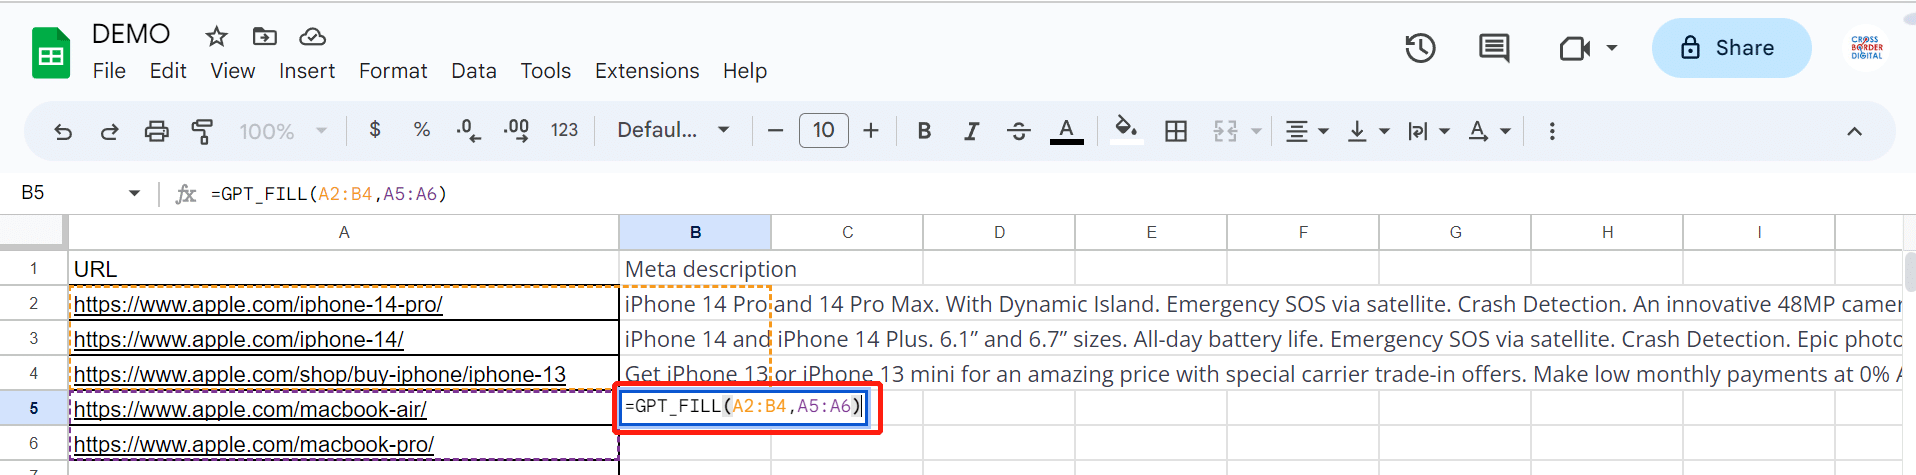Click the Undo arrow icon
The image size is (1916, 475).
tap(63, 131)
